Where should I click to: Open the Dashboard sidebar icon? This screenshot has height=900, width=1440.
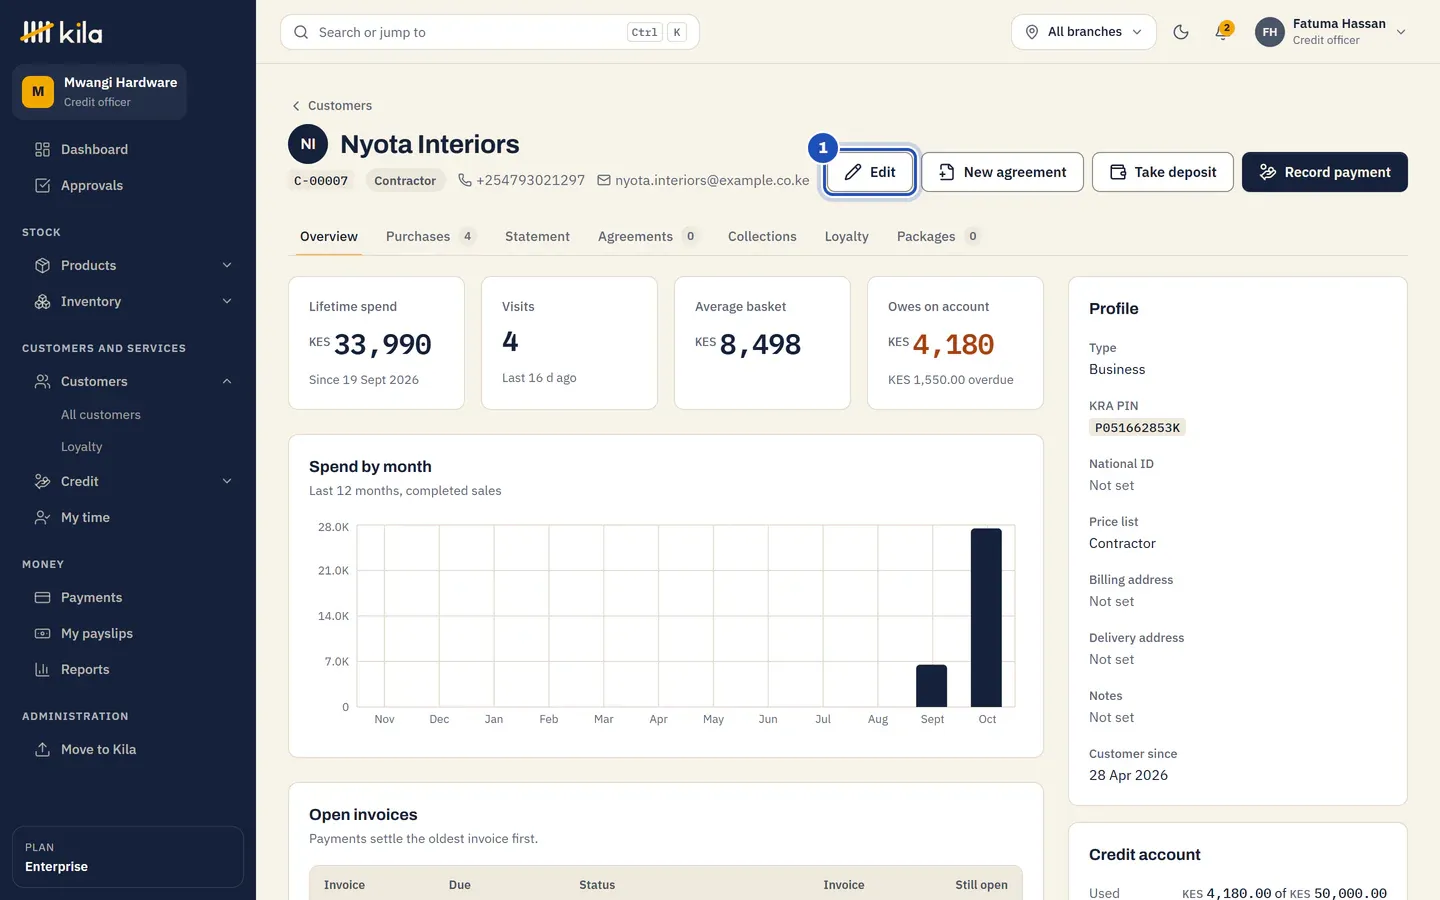coord(42,149)
